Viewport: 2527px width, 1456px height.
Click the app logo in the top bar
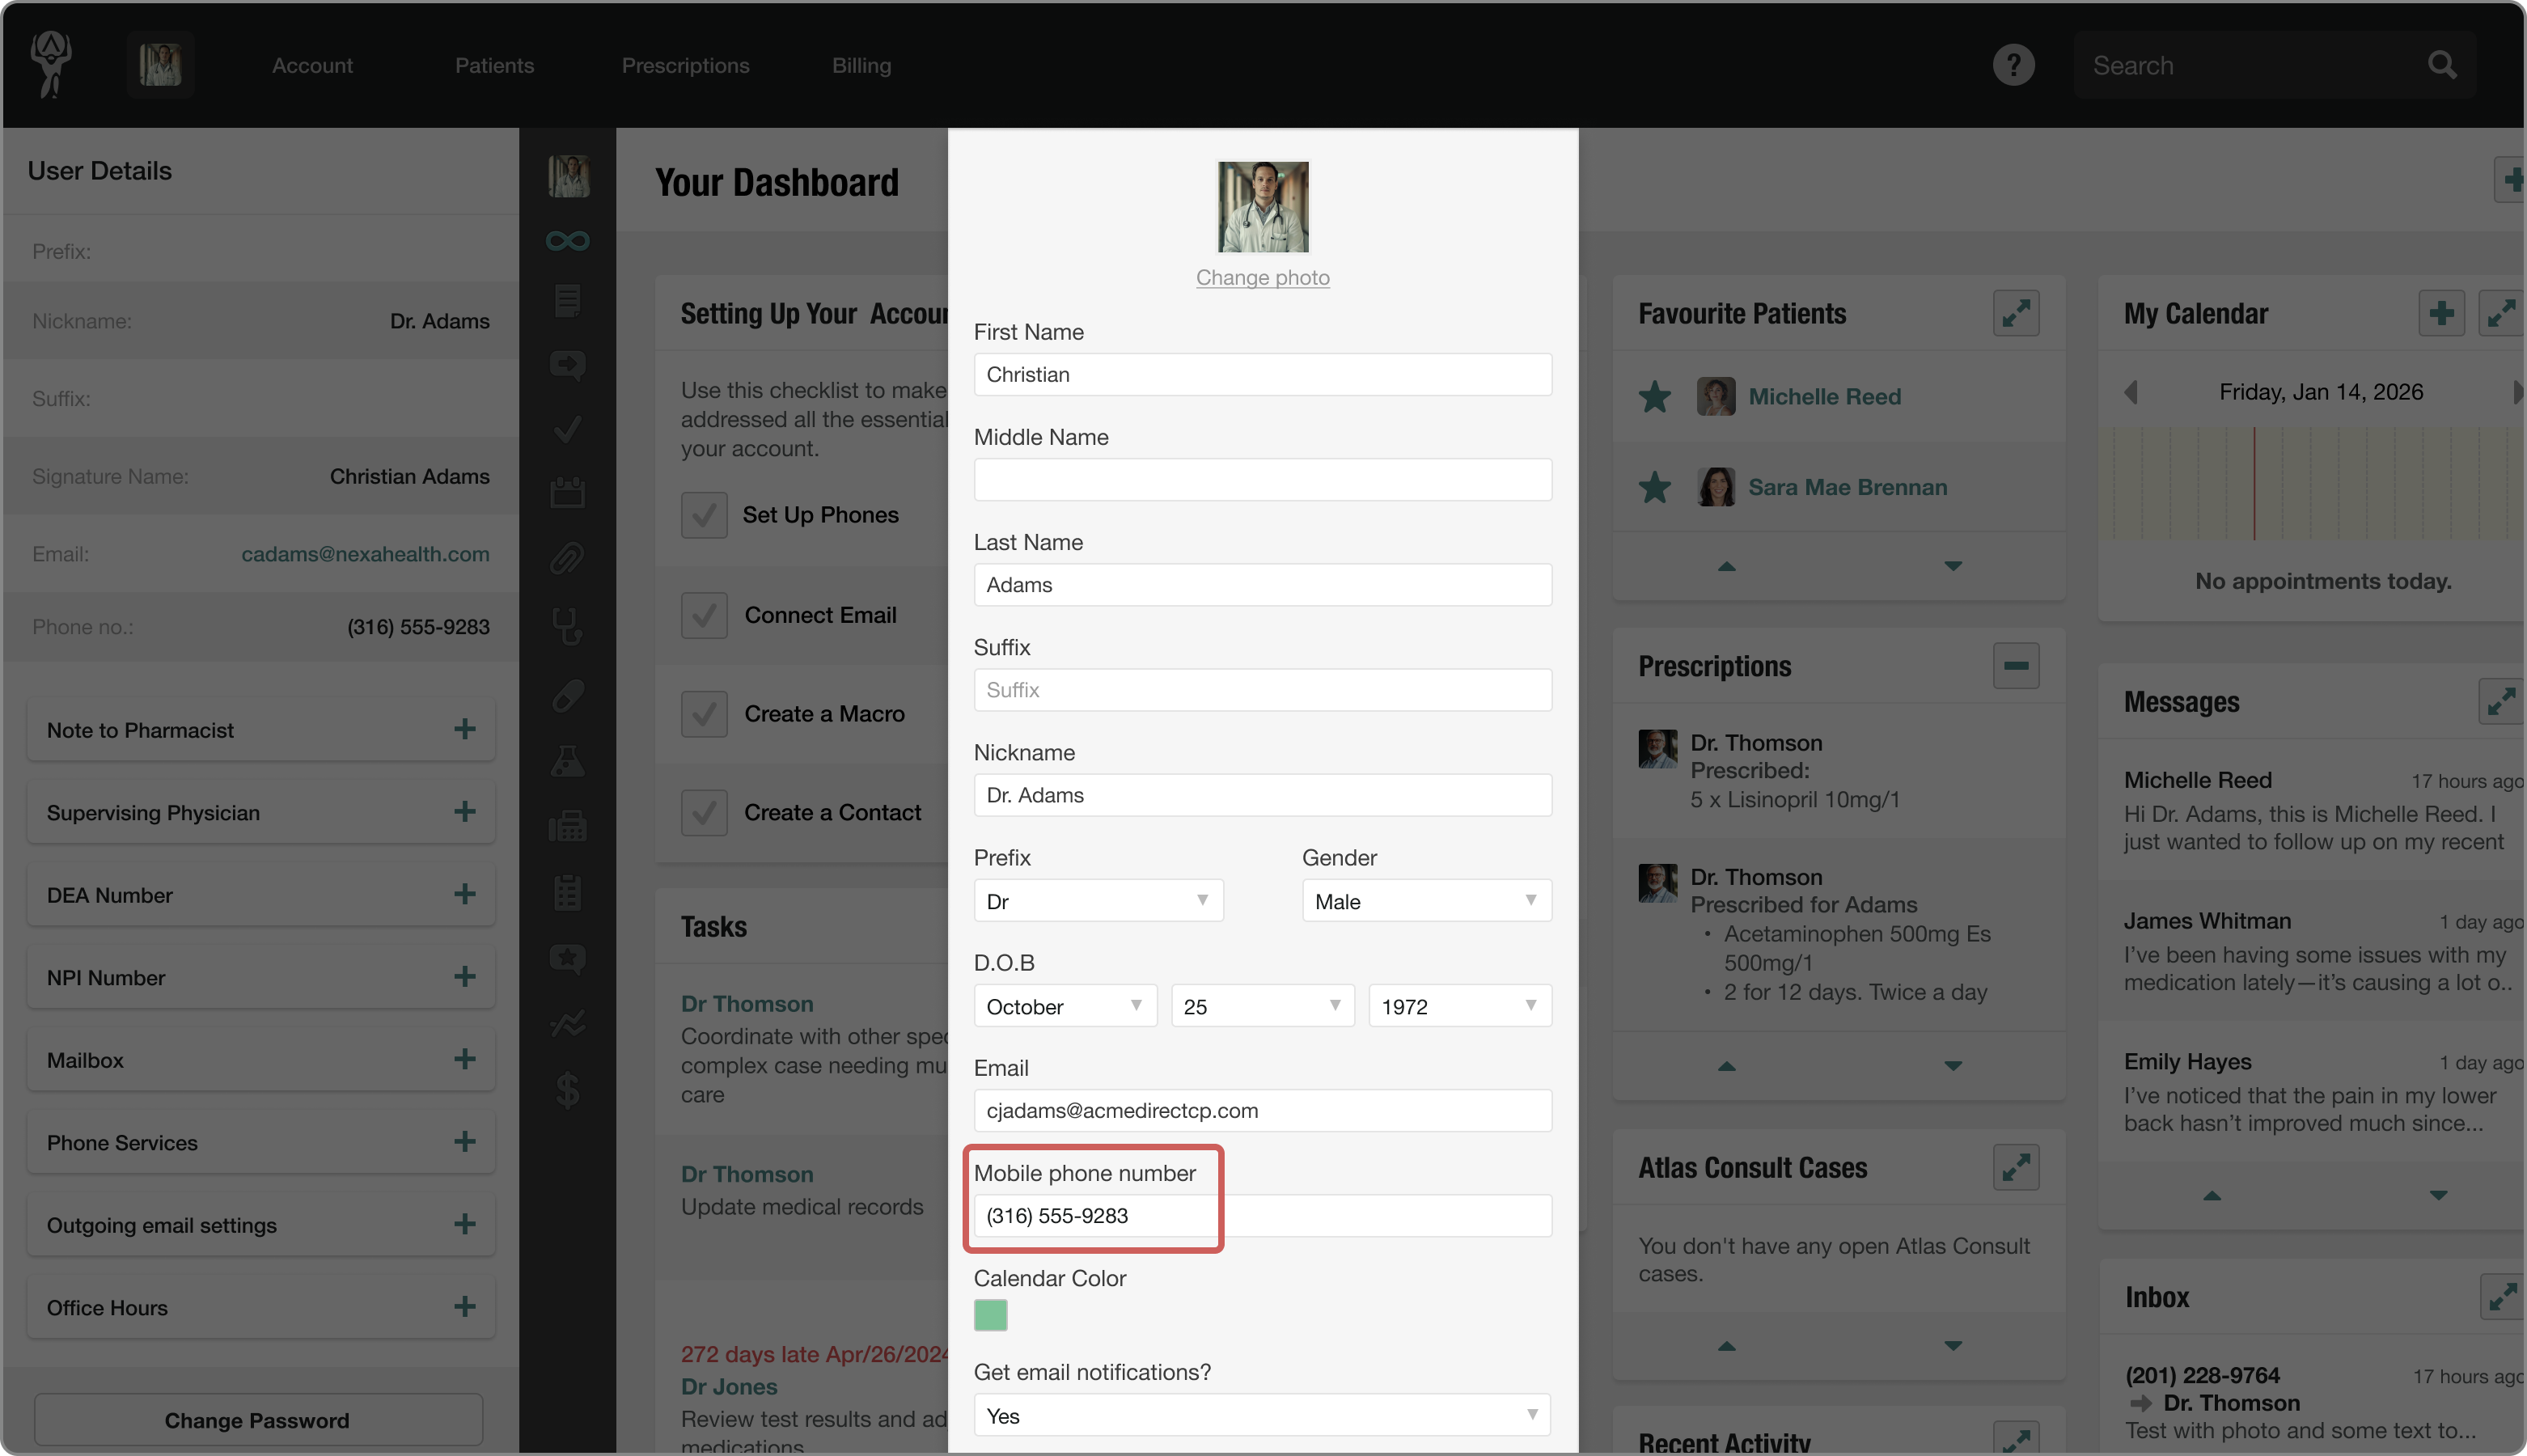tap(50, 64)
